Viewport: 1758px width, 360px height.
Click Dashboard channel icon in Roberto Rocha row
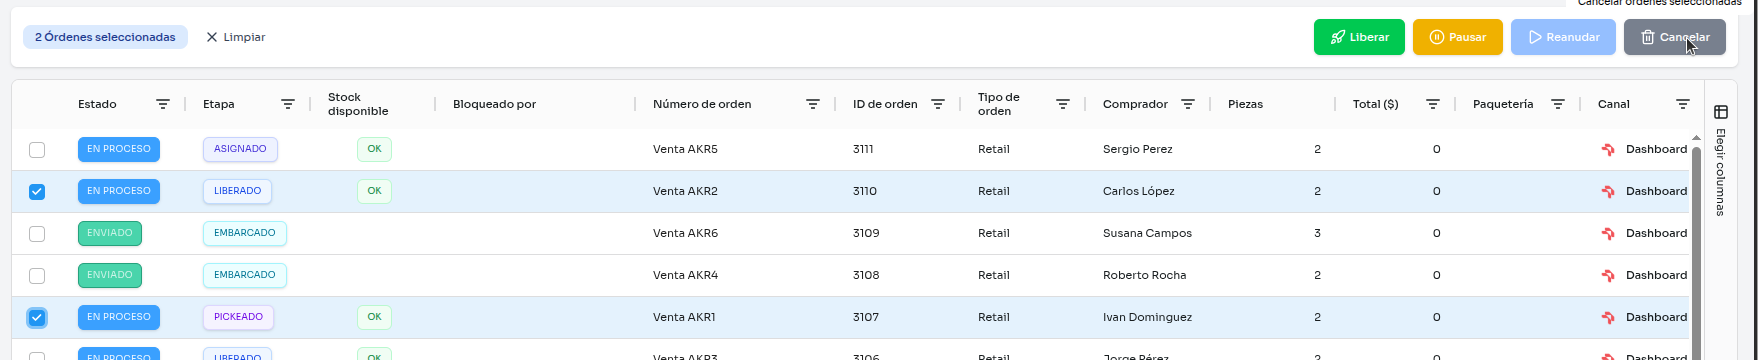[1608, 276]
